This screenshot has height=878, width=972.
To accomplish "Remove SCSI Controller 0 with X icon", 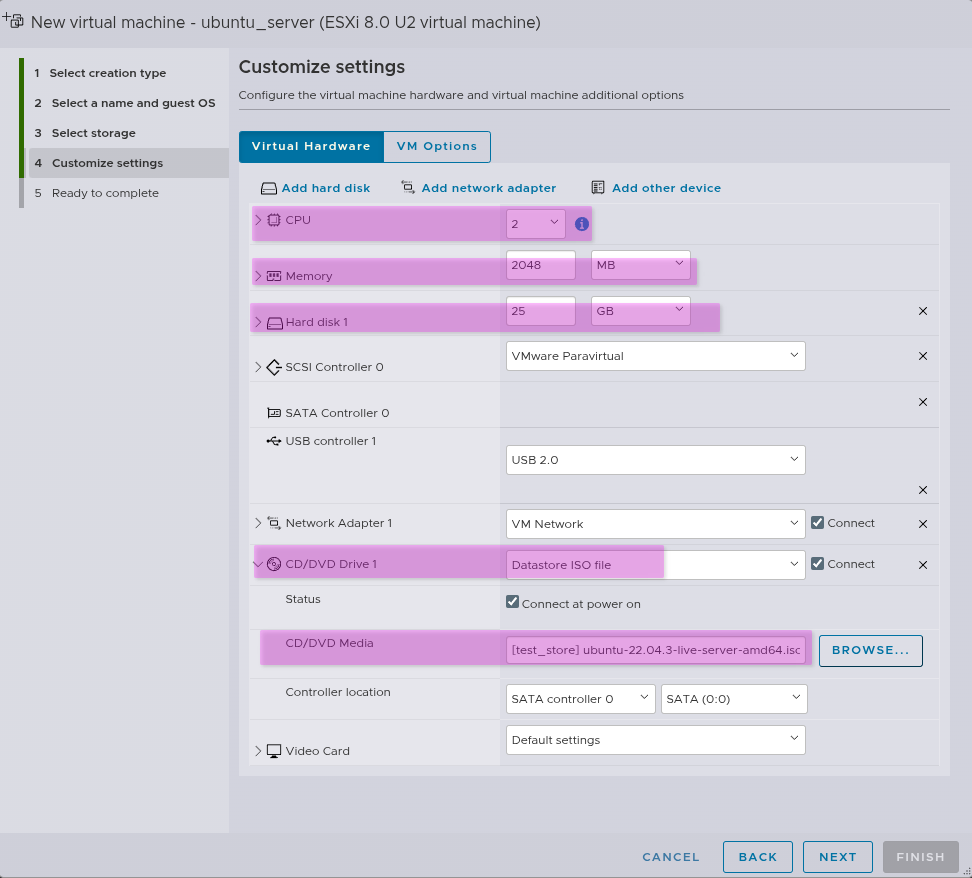I will (x=923, y=356).
